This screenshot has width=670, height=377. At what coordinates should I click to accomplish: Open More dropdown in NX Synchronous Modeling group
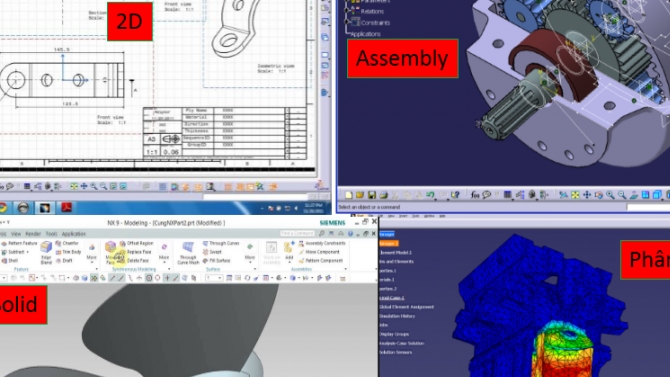164,252
